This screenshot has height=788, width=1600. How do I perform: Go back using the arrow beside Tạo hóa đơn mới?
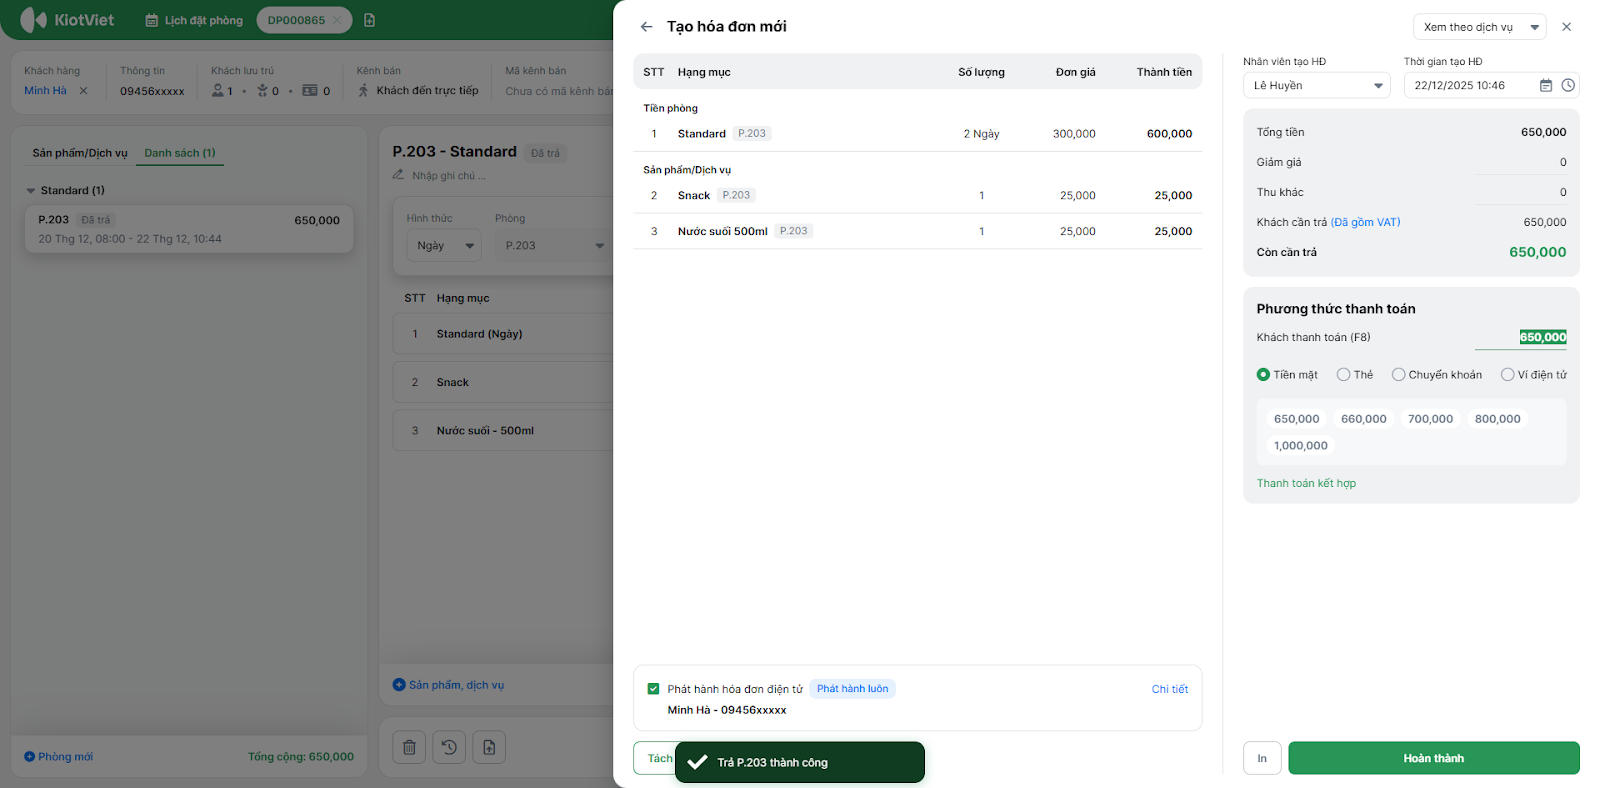(x=646, y=27)
